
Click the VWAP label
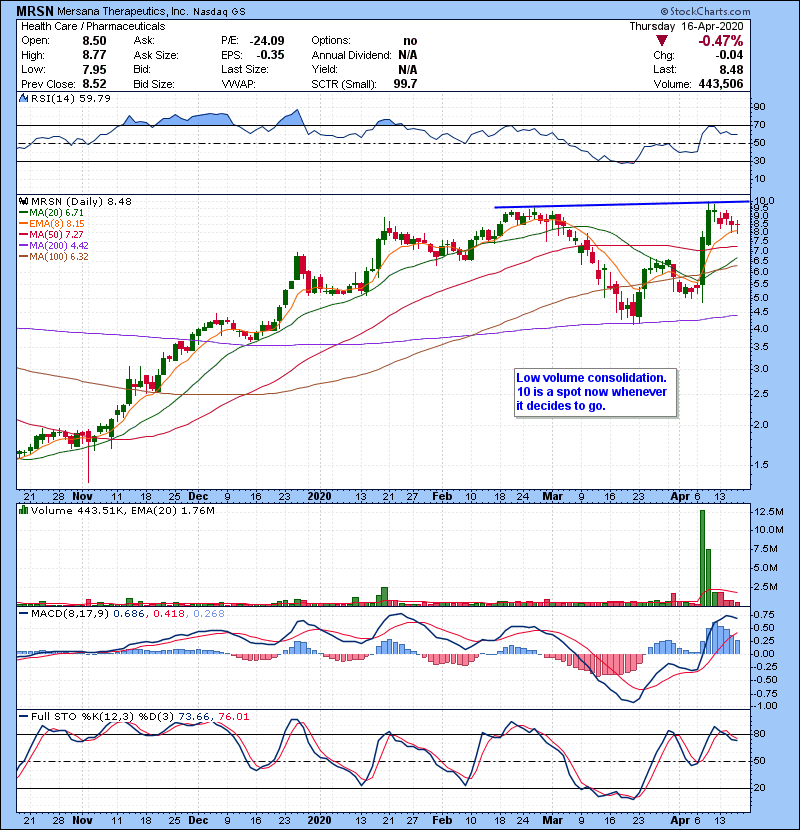coord(238,84)
